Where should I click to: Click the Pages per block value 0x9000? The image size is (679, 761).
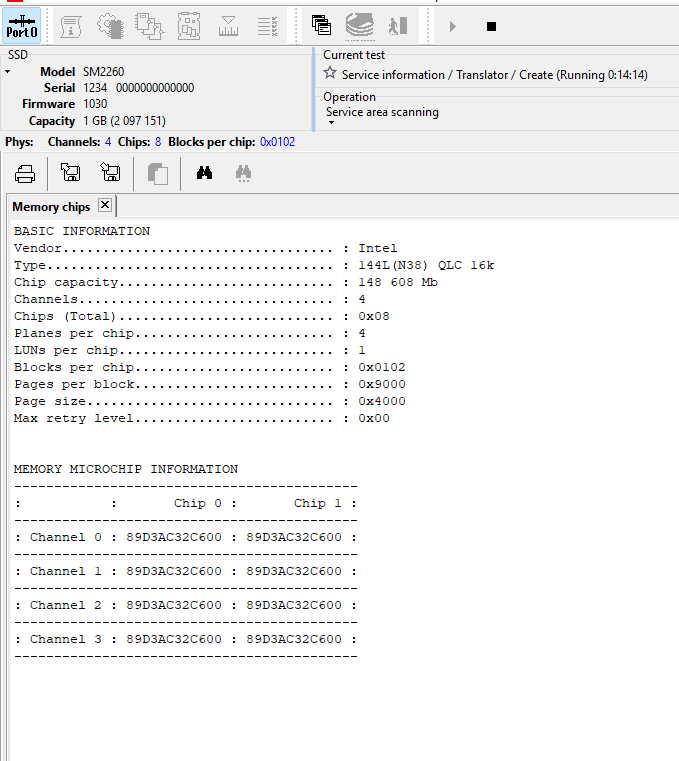pos(382,384)
